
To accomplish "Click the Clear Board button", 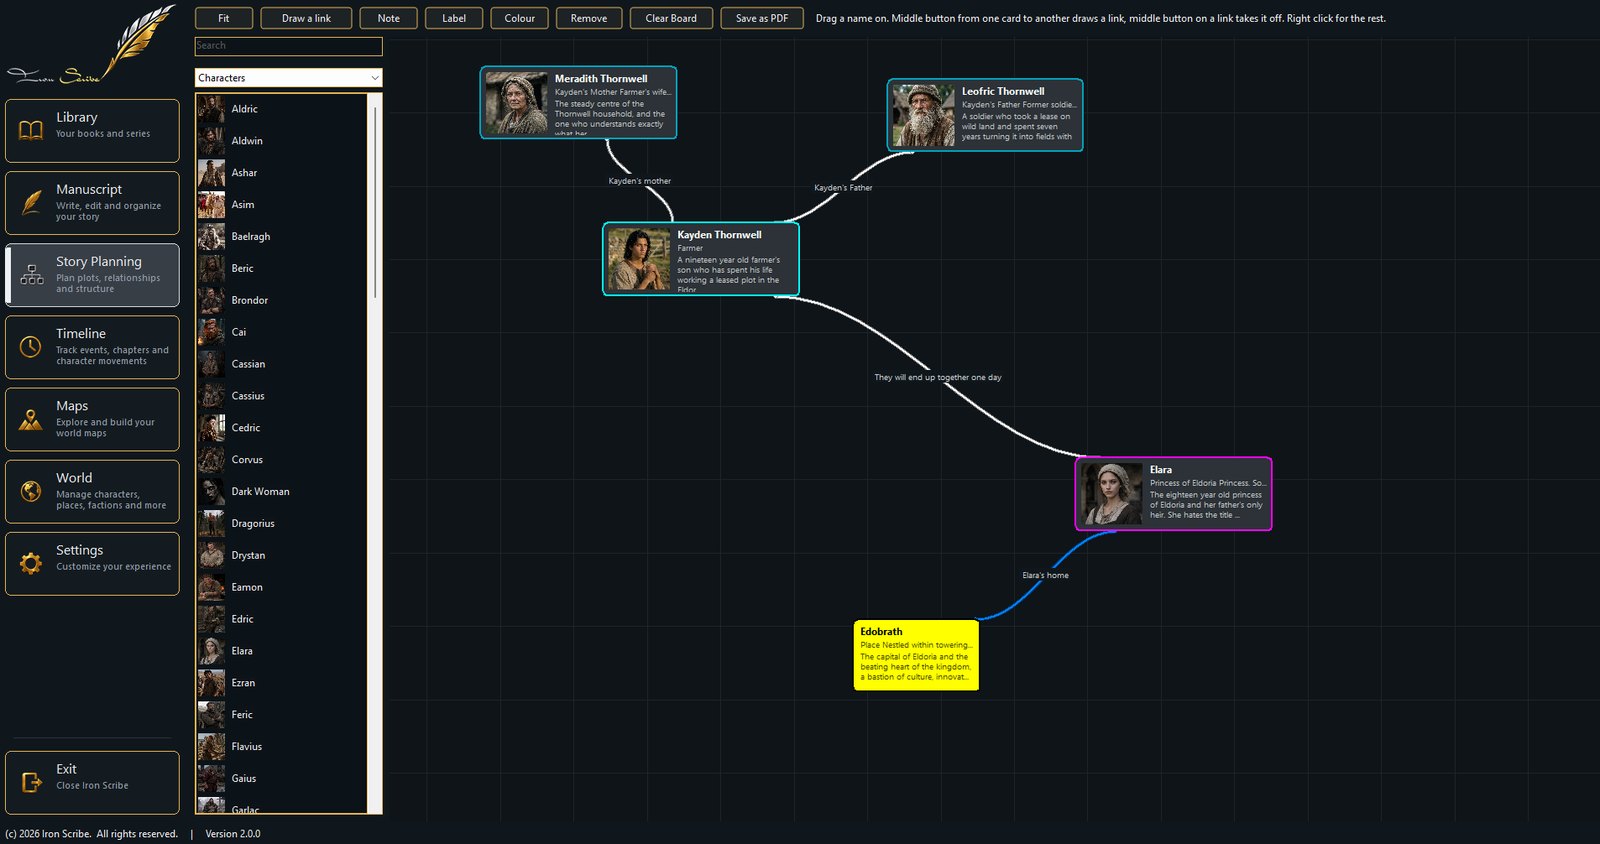I will coord(671,18).
